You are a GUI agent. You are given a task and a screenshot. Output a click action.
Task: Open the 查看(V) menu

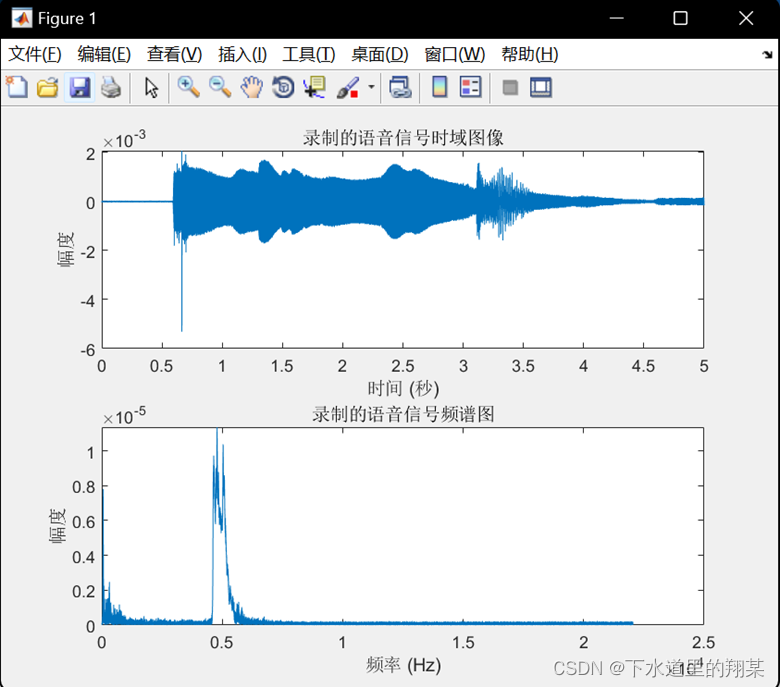pos(175,54)
